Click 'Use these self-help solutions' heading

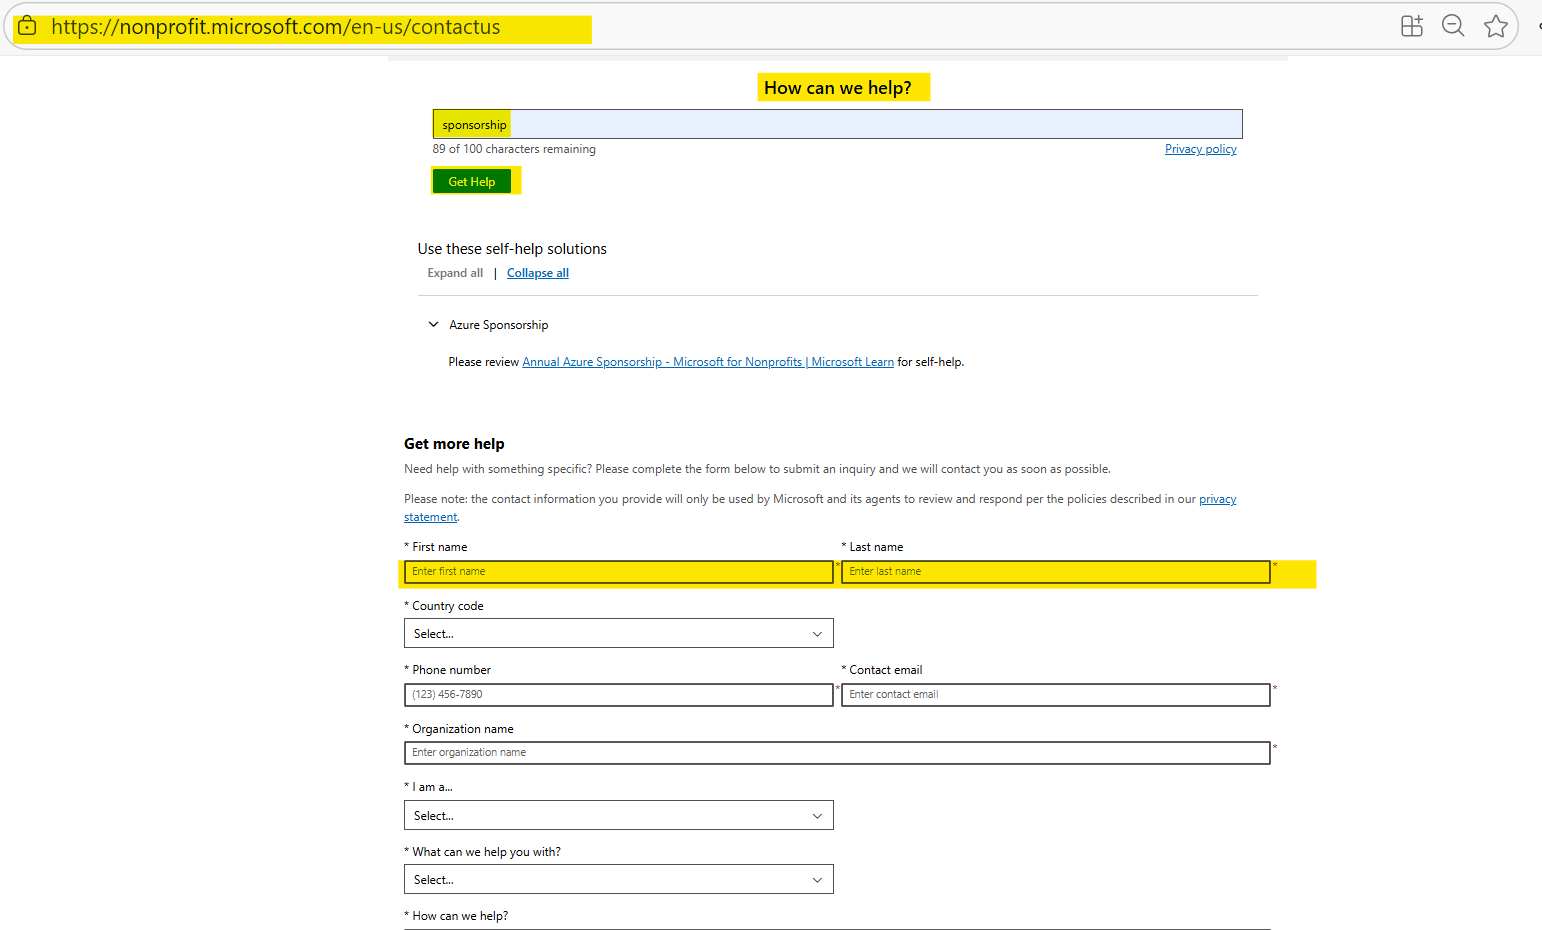[512, 249]
